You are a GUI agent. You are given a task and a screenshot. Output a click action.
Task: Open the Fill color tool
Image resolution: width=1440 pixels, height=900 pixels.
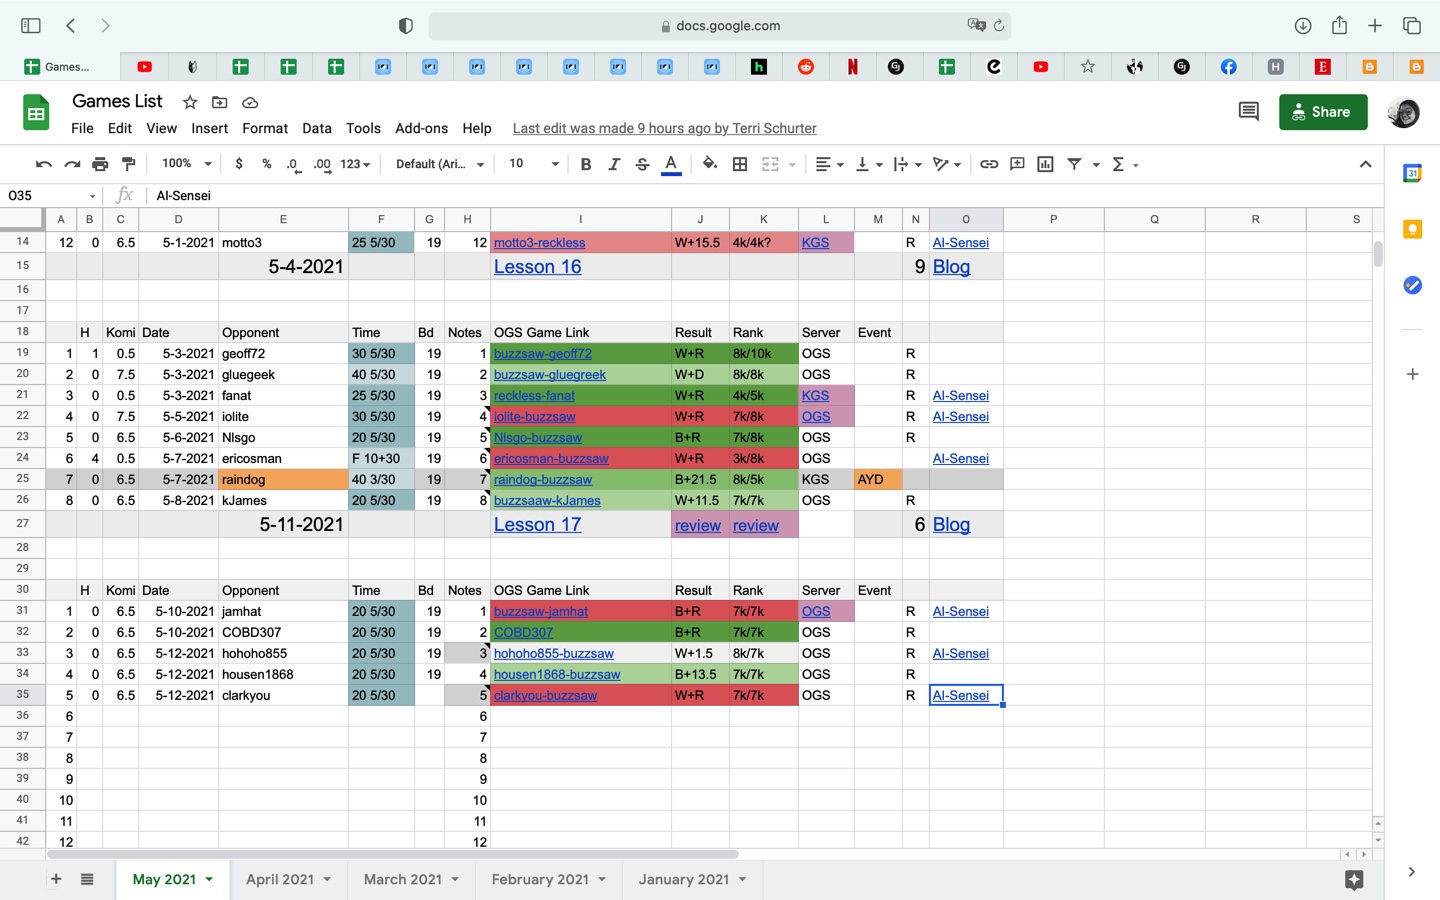pos(708,164)
